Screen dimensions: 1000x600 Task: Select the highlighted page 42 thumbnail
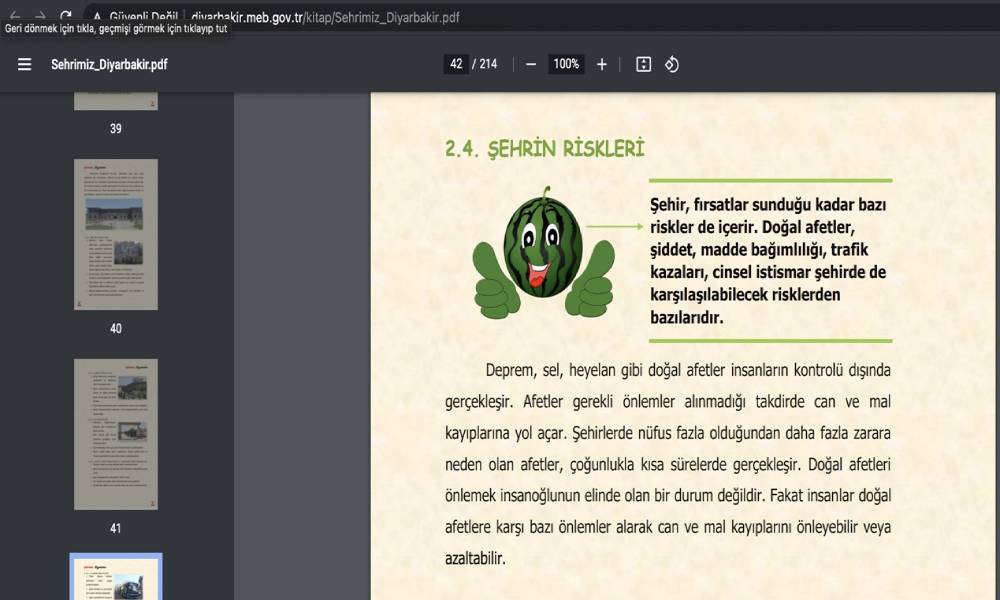tap(116, 576)
